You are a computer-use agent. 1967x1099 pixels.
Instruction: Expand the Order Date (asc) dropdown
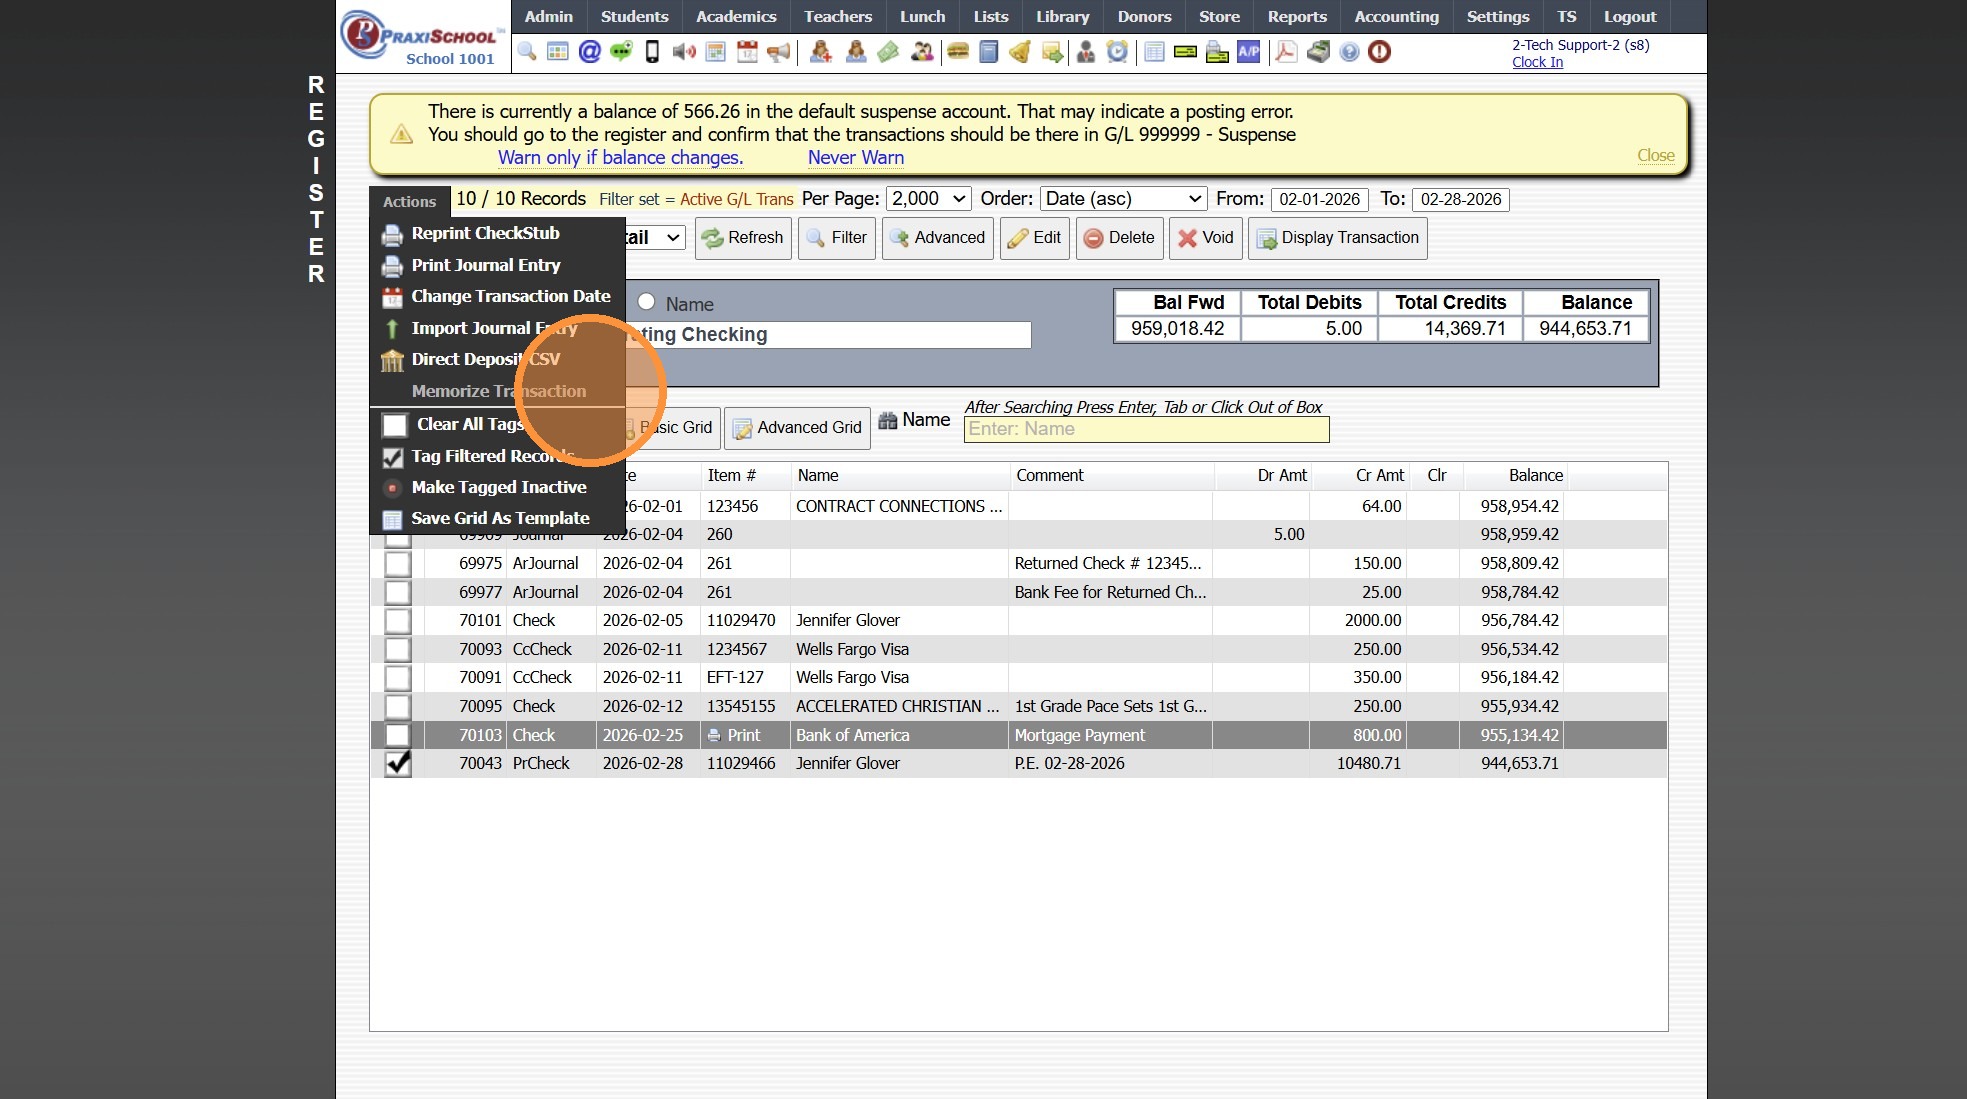tap(1122, 199)
